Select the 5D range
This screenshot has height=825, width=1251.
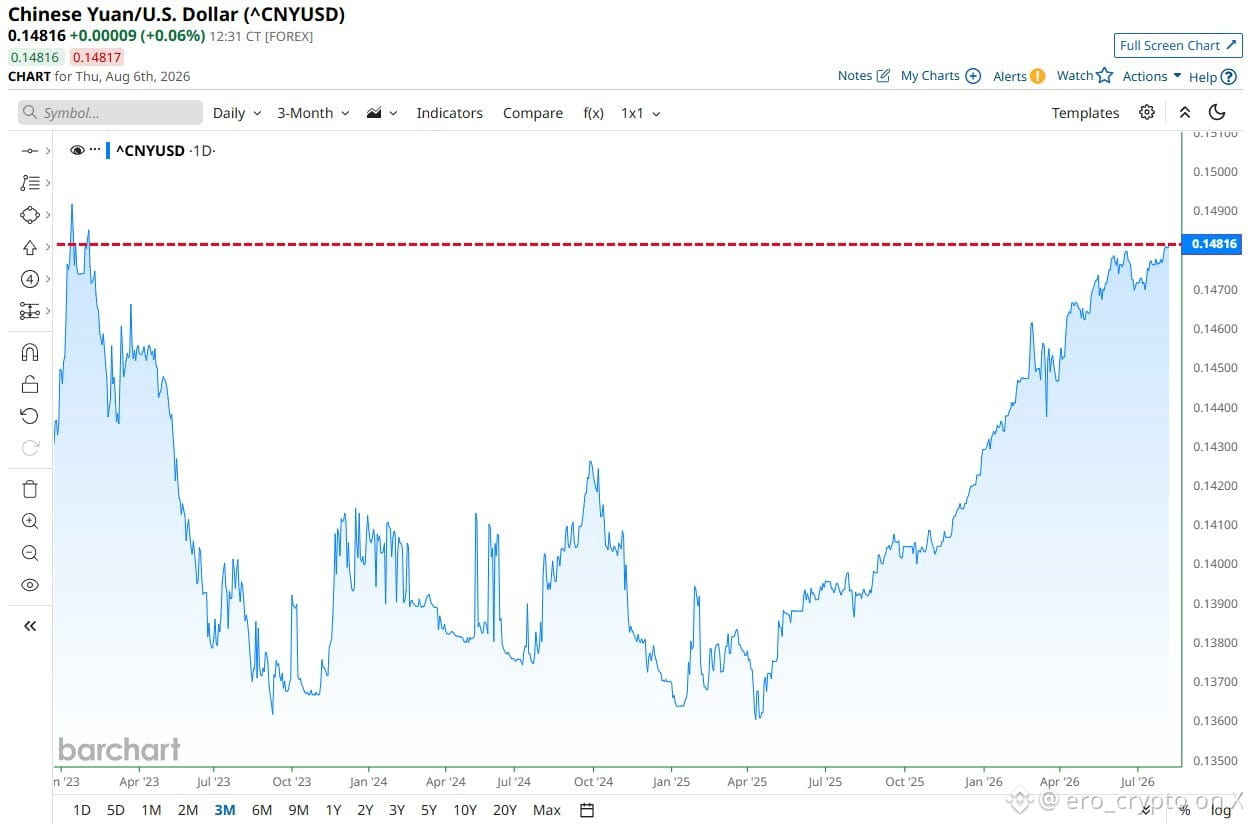pyautogui.click(x=116, y=810)
